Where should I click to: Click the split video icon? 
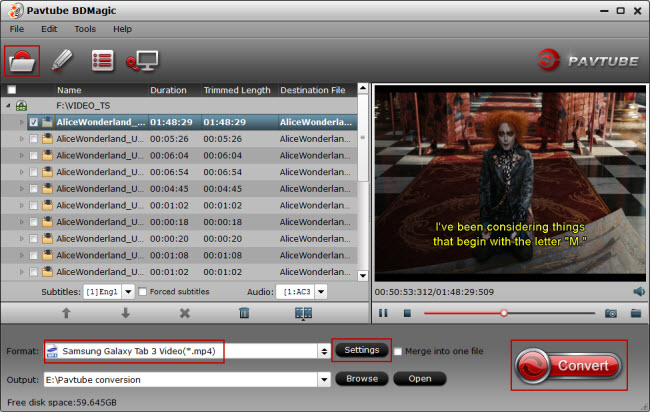coord(303,313)
